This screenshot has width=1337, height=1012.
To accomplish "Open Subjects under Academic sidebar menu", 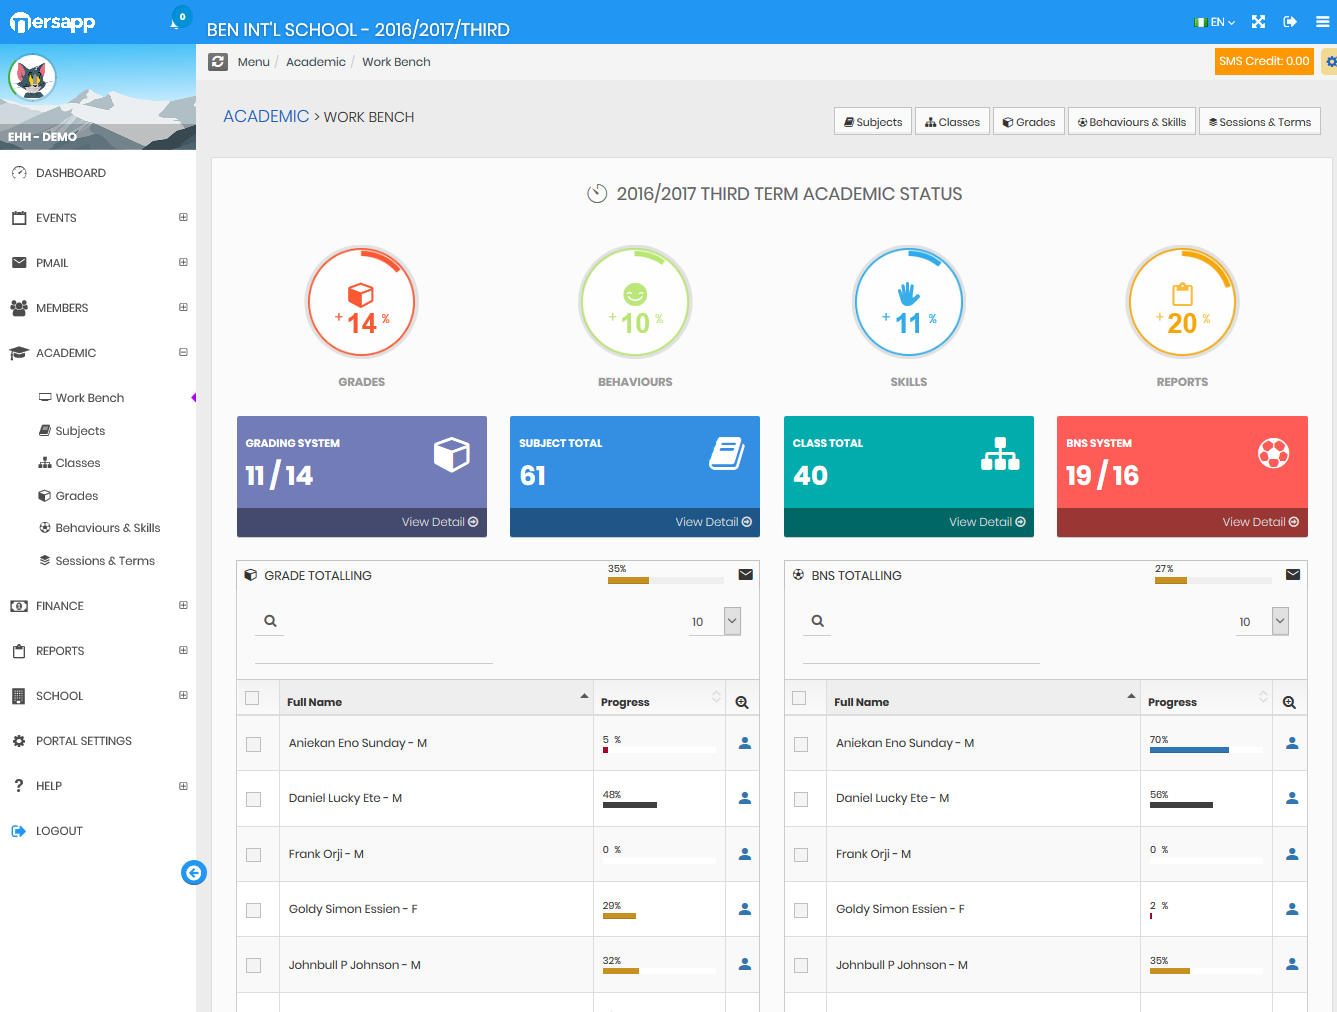I will (80, 431).
